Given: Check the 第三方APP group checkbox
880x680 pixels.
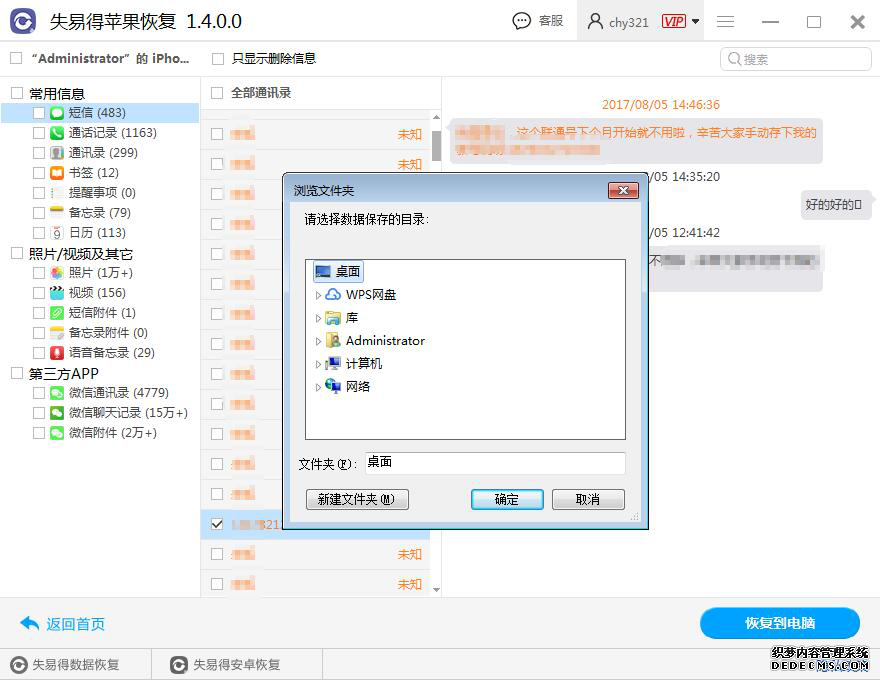Looking at the screenshot, I should point(17,373).
